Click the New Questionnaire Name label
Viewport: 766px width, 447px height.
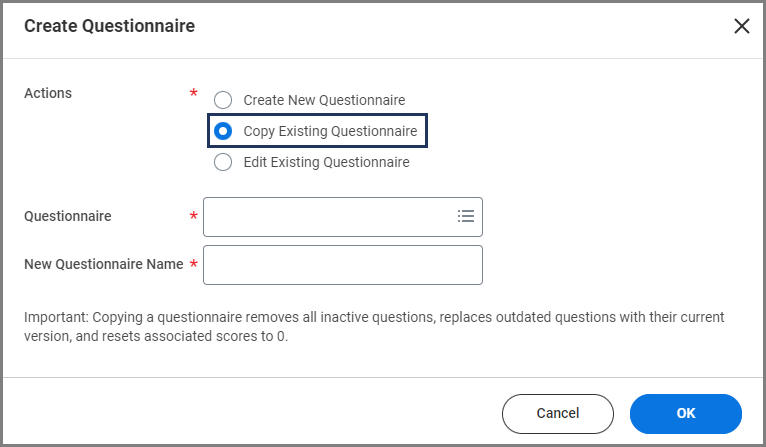[x=103, y=264]
